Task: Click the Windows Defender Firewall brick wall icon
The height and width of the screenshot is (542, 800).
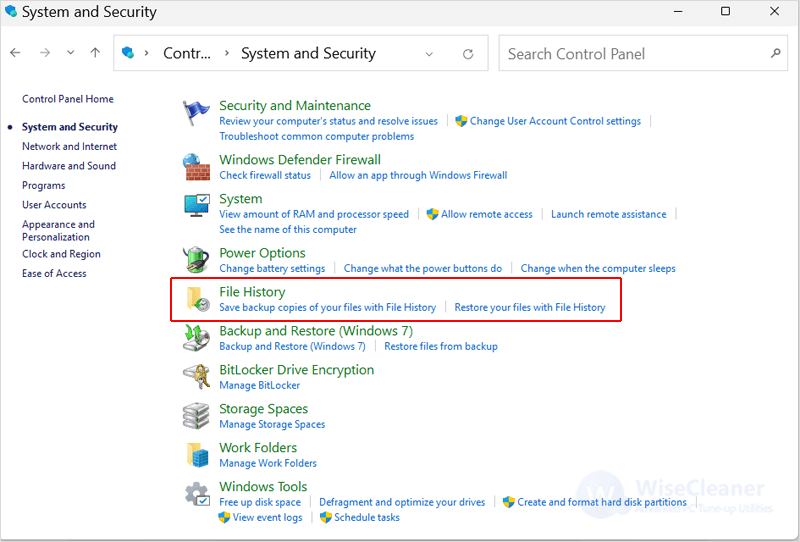Action: point(196,167)
